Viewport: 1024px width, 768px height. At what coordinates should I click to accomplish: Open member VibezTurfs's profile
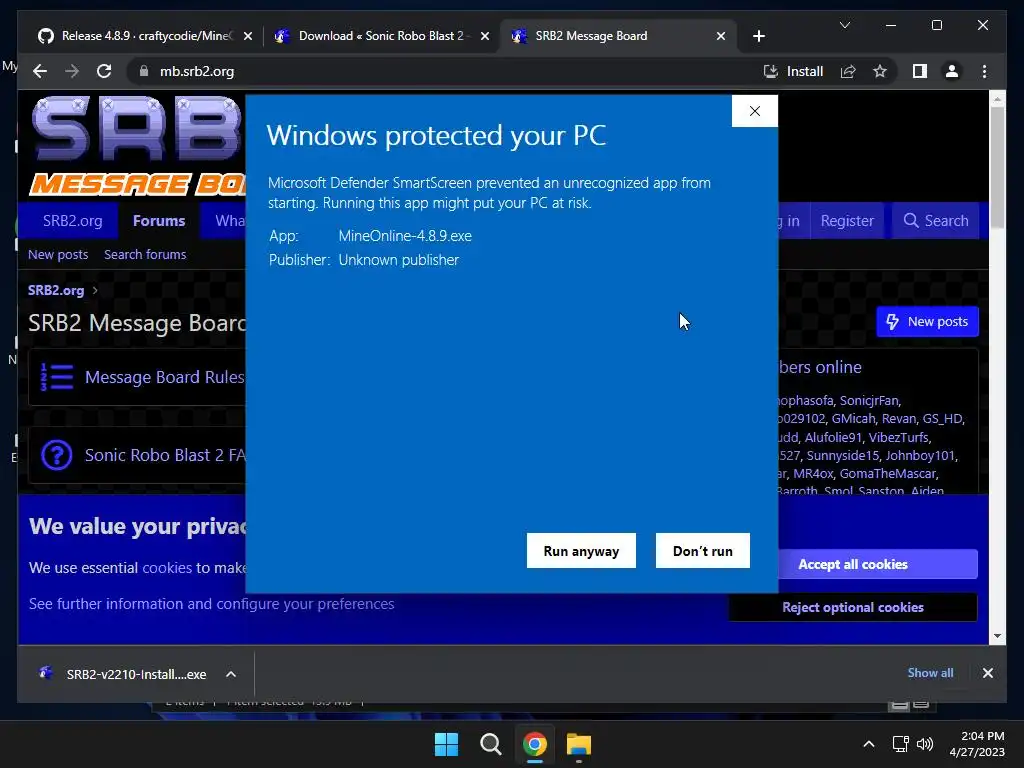tap(898, 437)
